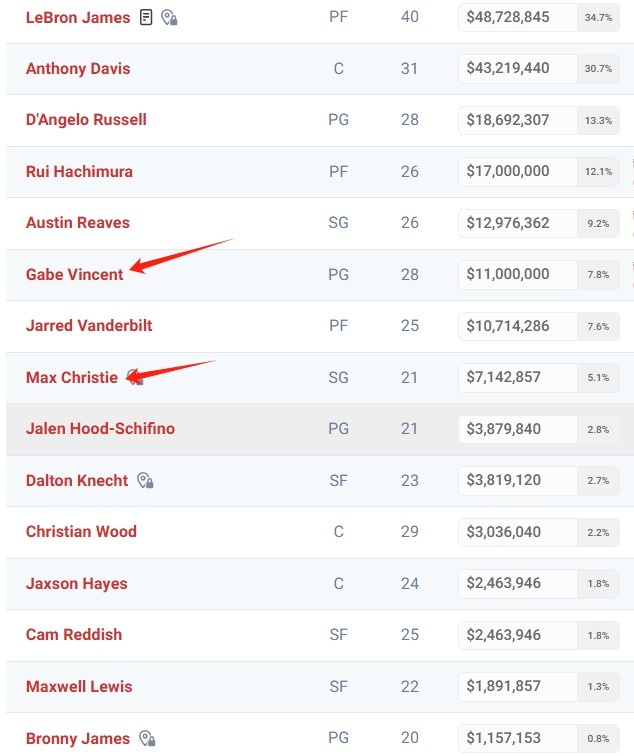634x756 pixels.
Task: Select Rui Hachimura name link
Action: click(x=79, y=171)
